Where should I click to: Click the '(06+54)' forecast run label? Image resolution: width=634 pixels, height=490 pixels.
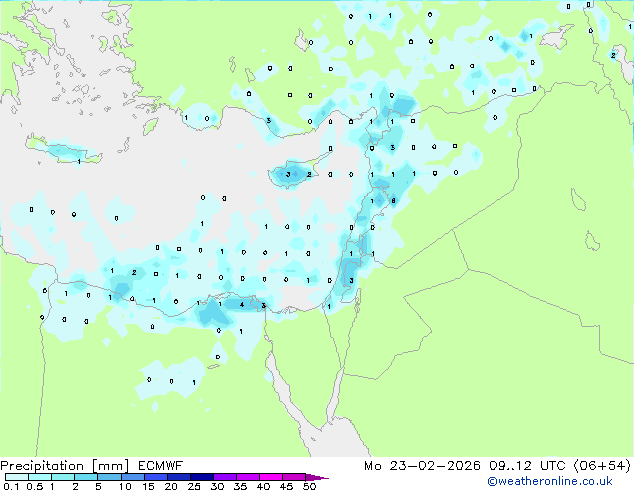tap(602, 466)
